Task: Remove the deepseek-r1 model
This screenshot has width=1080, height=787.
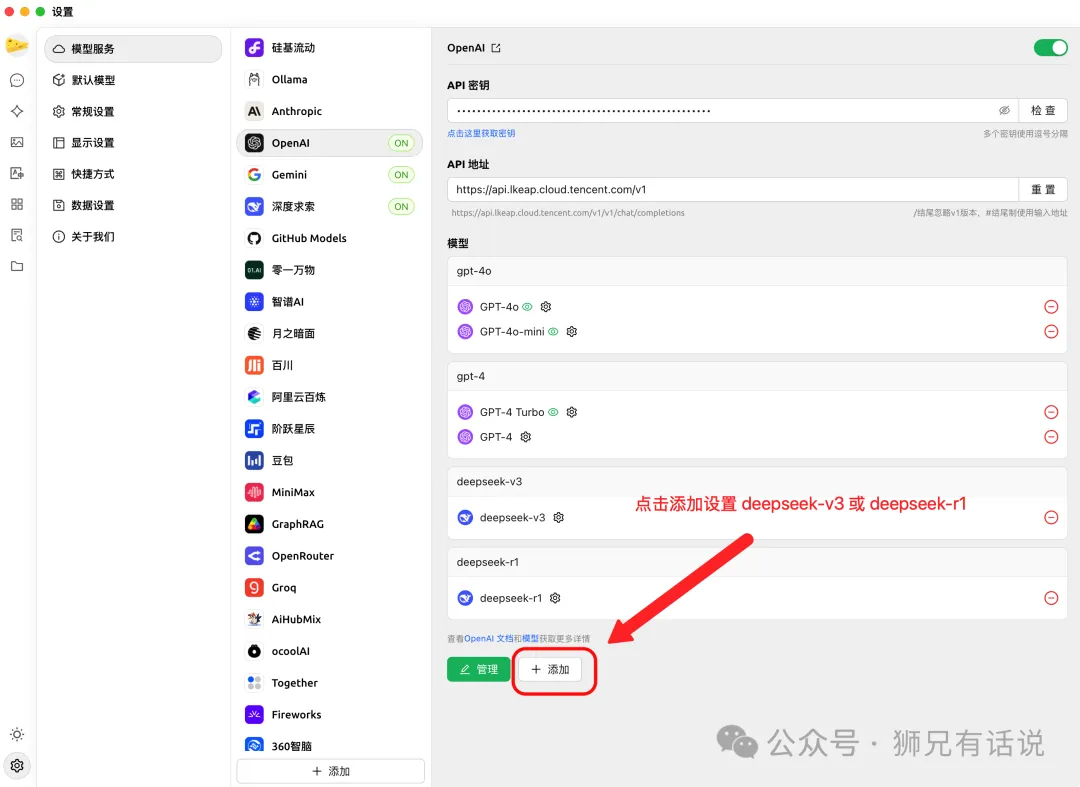Action: click(1051, 598)
